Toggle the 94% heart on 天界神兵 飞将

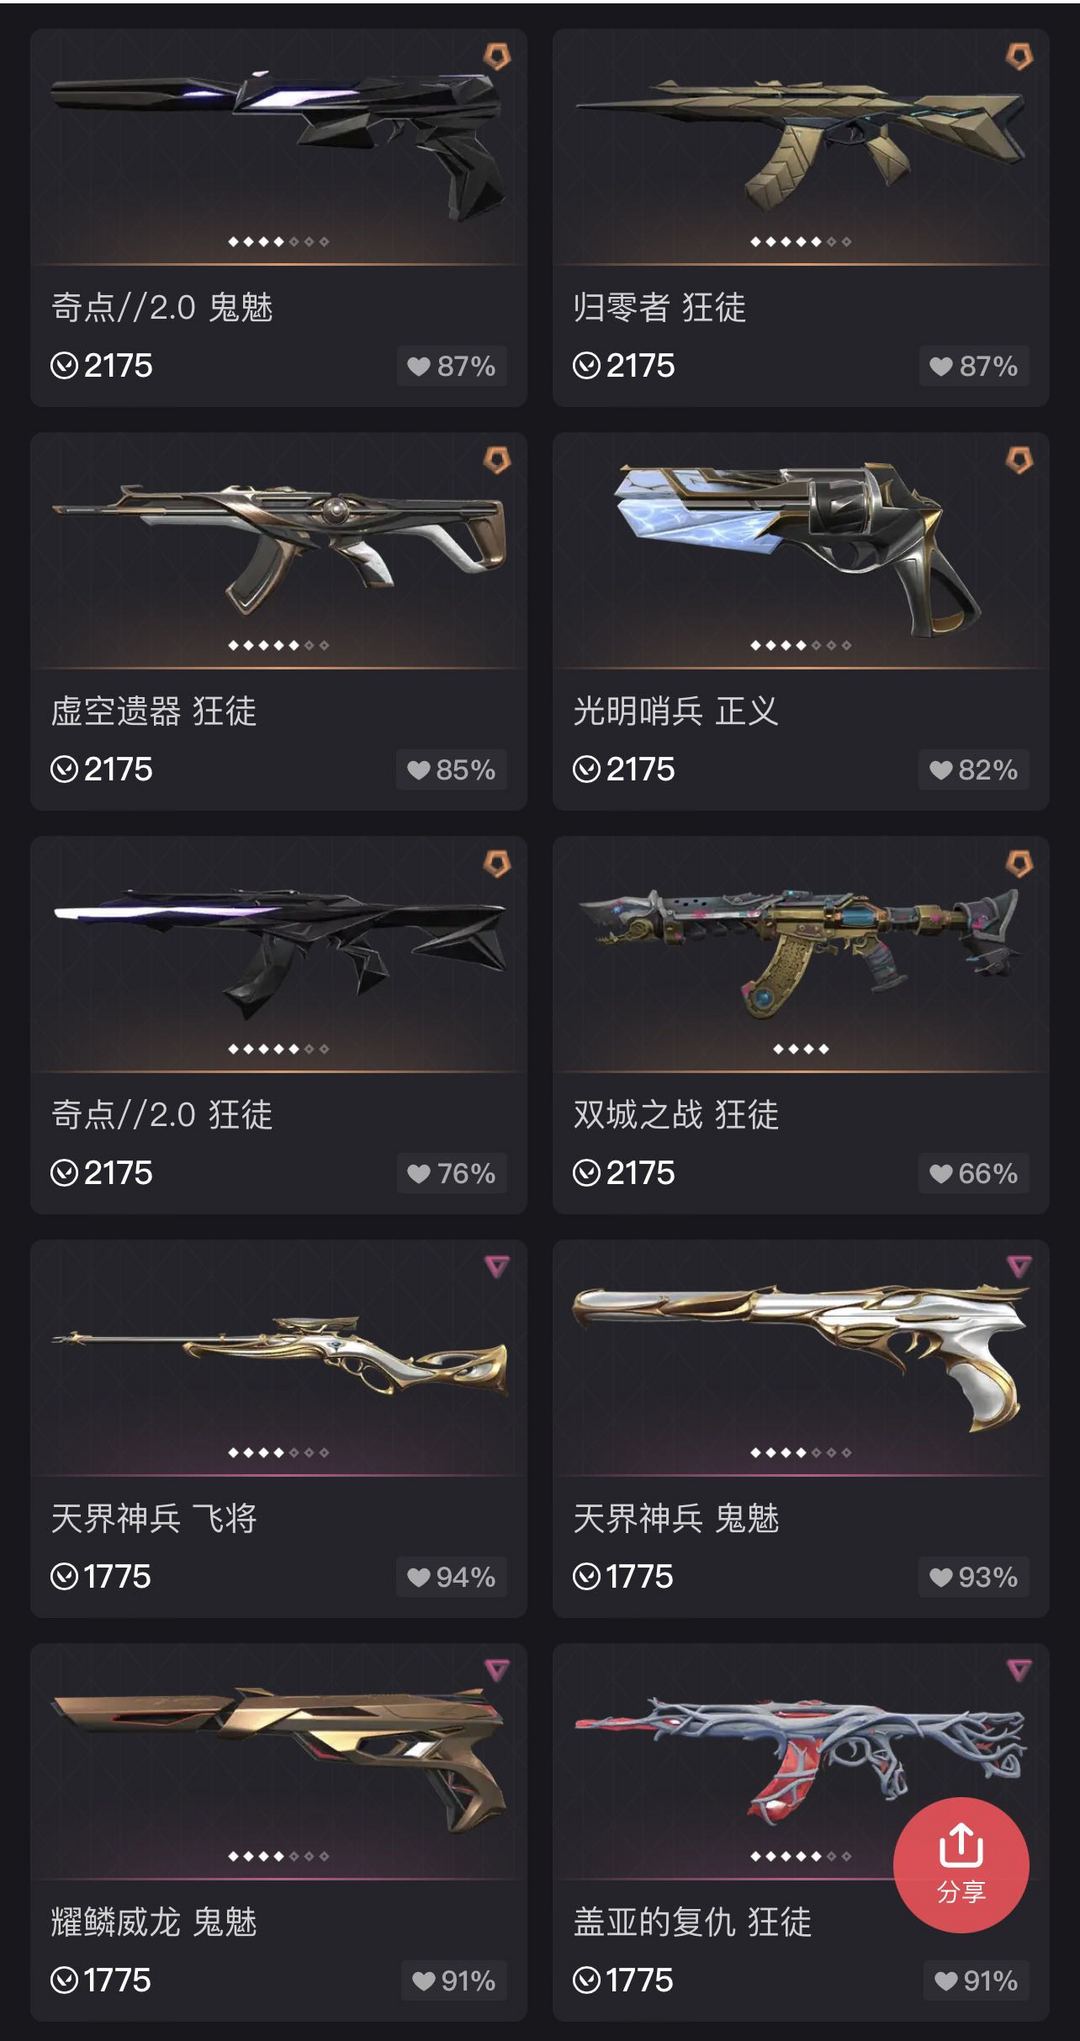point(452,1577)
